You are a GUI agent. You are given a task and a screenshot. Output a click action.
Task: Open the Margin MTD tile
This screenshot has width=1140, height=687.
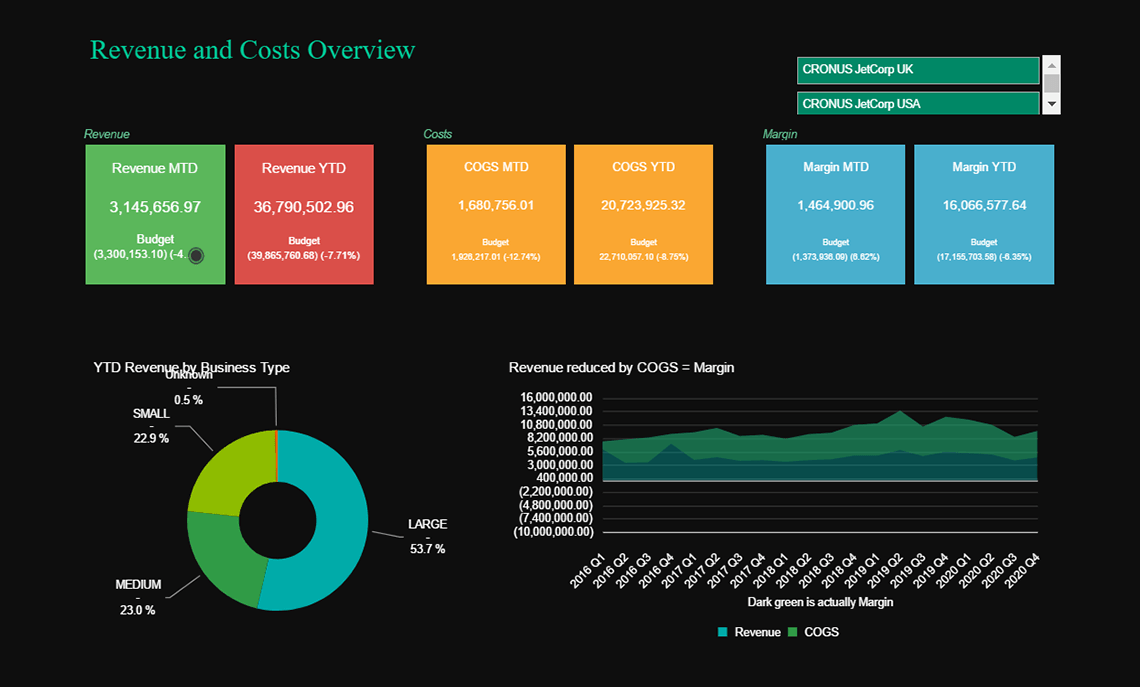[835, 214]
